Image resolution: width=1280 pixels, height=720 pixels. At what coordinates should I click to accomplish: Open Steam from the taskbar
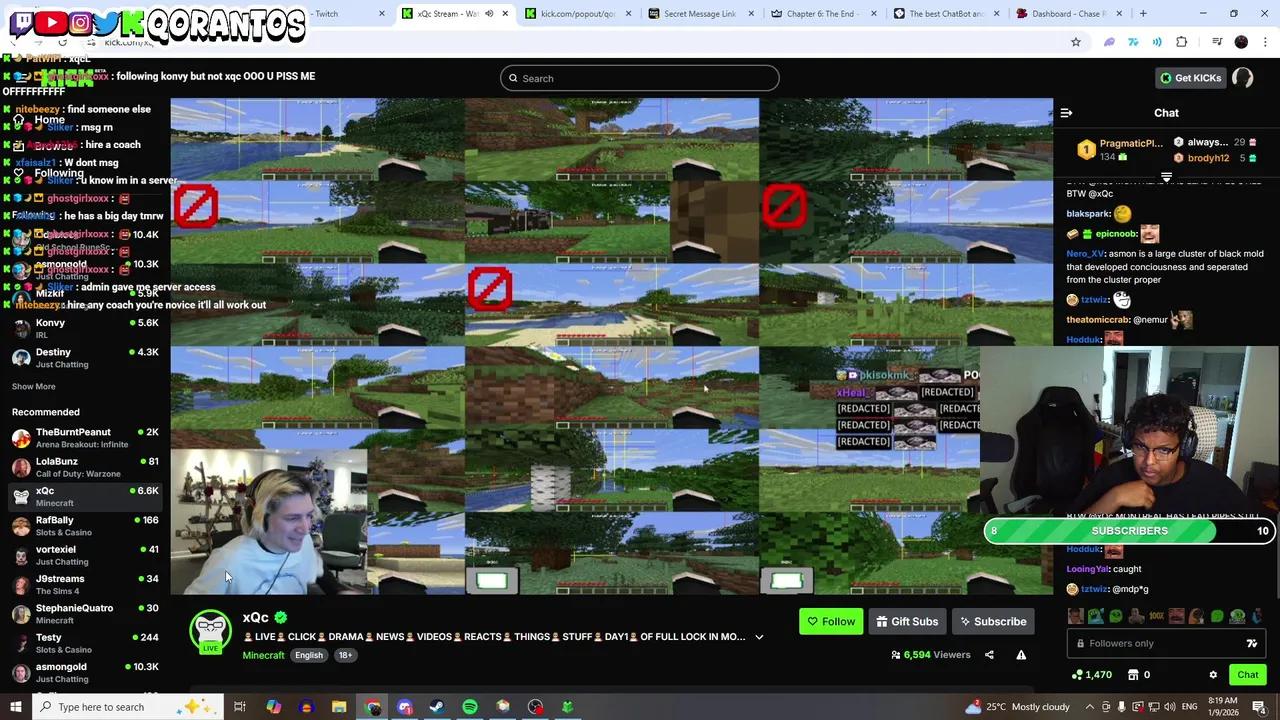(437, 707)
